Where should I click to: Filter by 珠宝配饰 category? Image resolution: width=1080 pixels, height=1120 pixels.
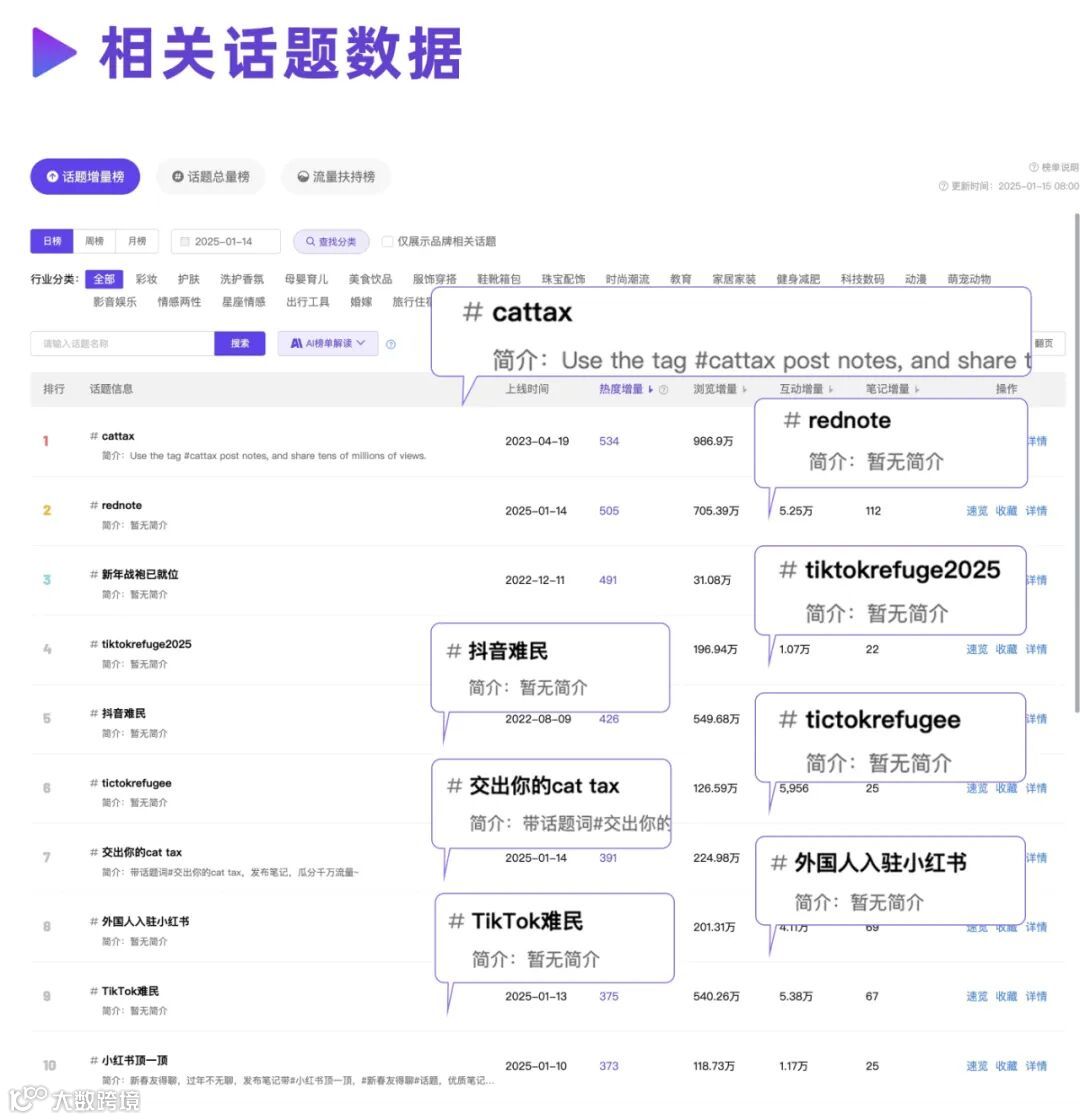click(x=563, y=279)
